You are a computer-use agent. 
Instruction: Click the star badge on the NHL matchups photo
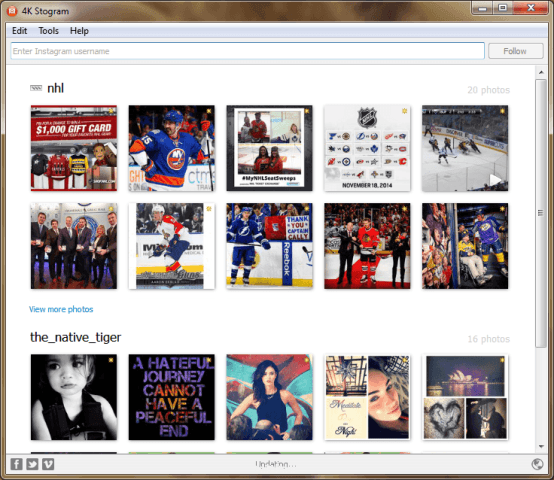[405, 111]
